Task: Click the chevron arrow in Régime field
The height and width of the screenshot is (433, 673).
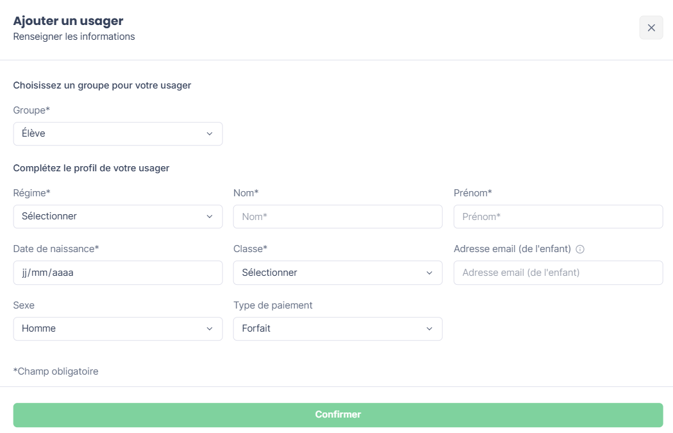Action: pos(209,217)
